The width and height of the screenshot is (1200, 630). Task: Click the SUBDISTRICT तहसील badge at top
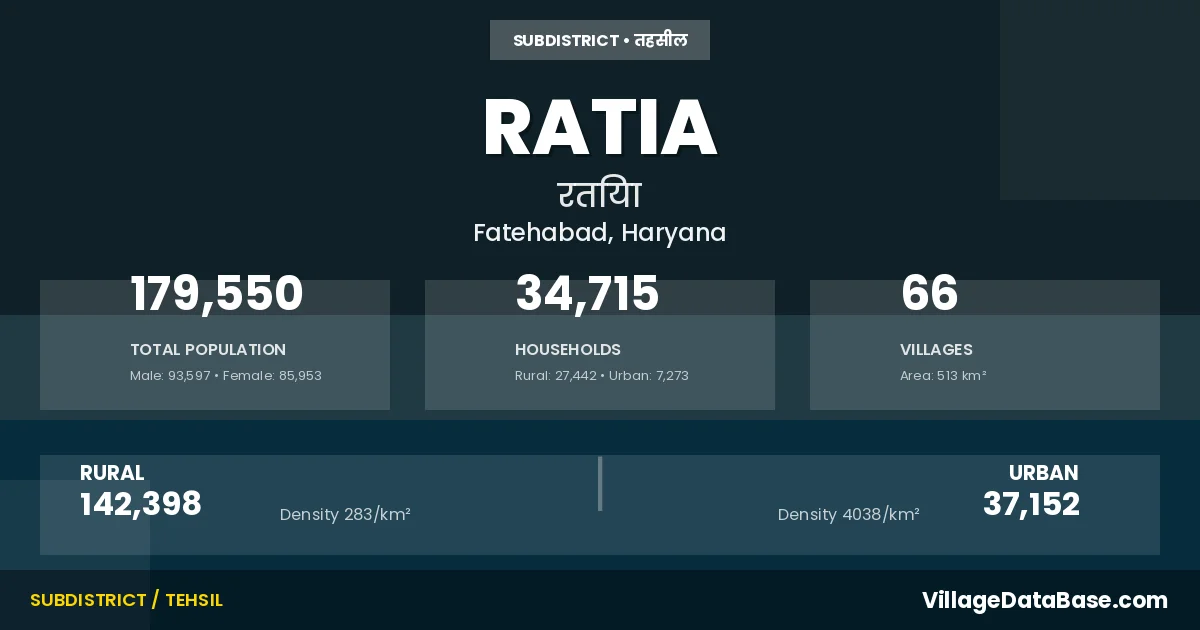click(x=600, y=40)
